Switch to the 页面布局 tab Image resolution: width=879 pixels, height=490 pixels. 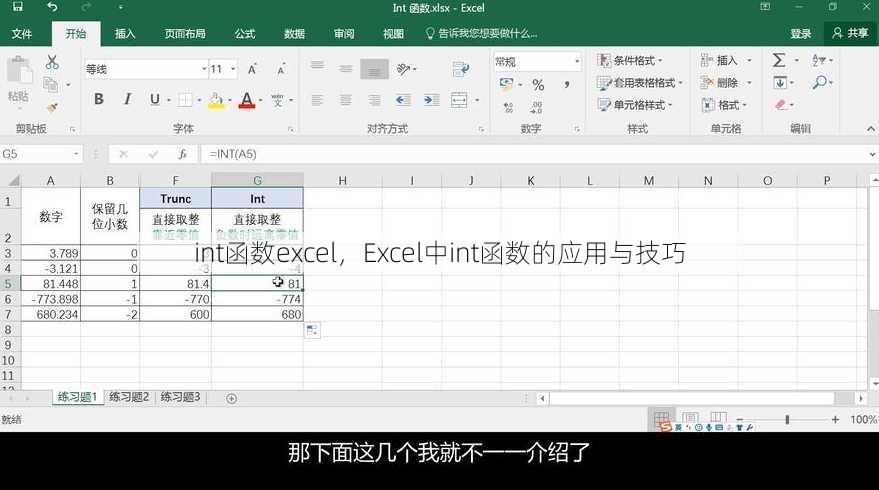(185, 34)
